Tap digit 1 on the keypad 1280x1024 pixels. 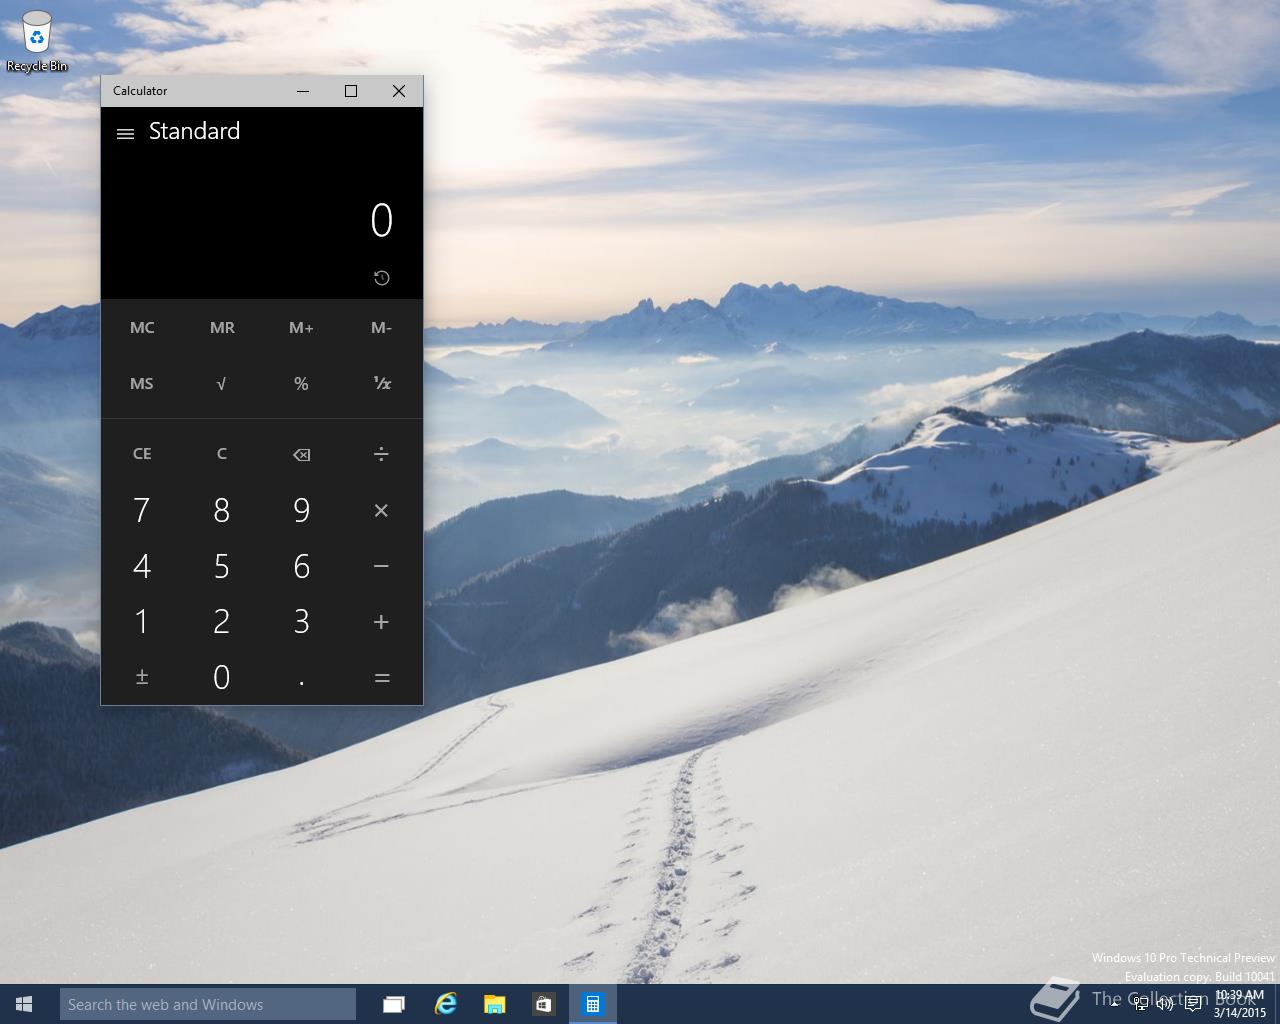coord(142,622)
